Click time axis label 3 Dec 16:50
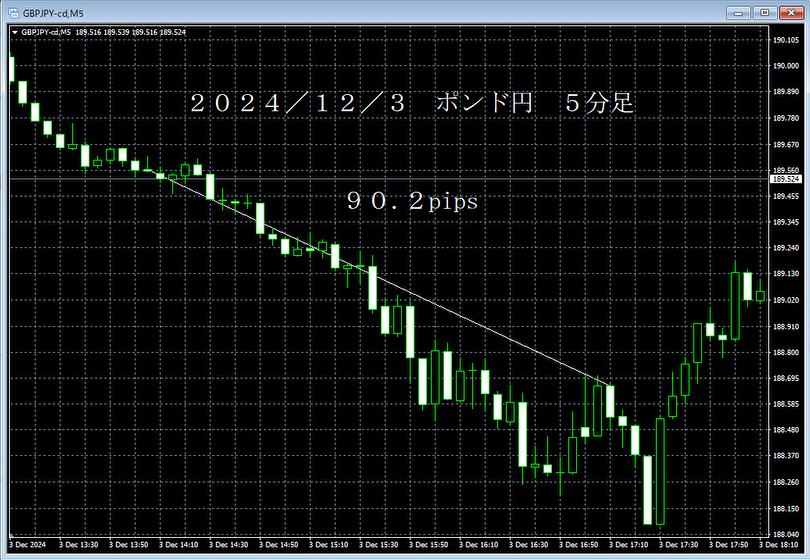 (579, 545)
